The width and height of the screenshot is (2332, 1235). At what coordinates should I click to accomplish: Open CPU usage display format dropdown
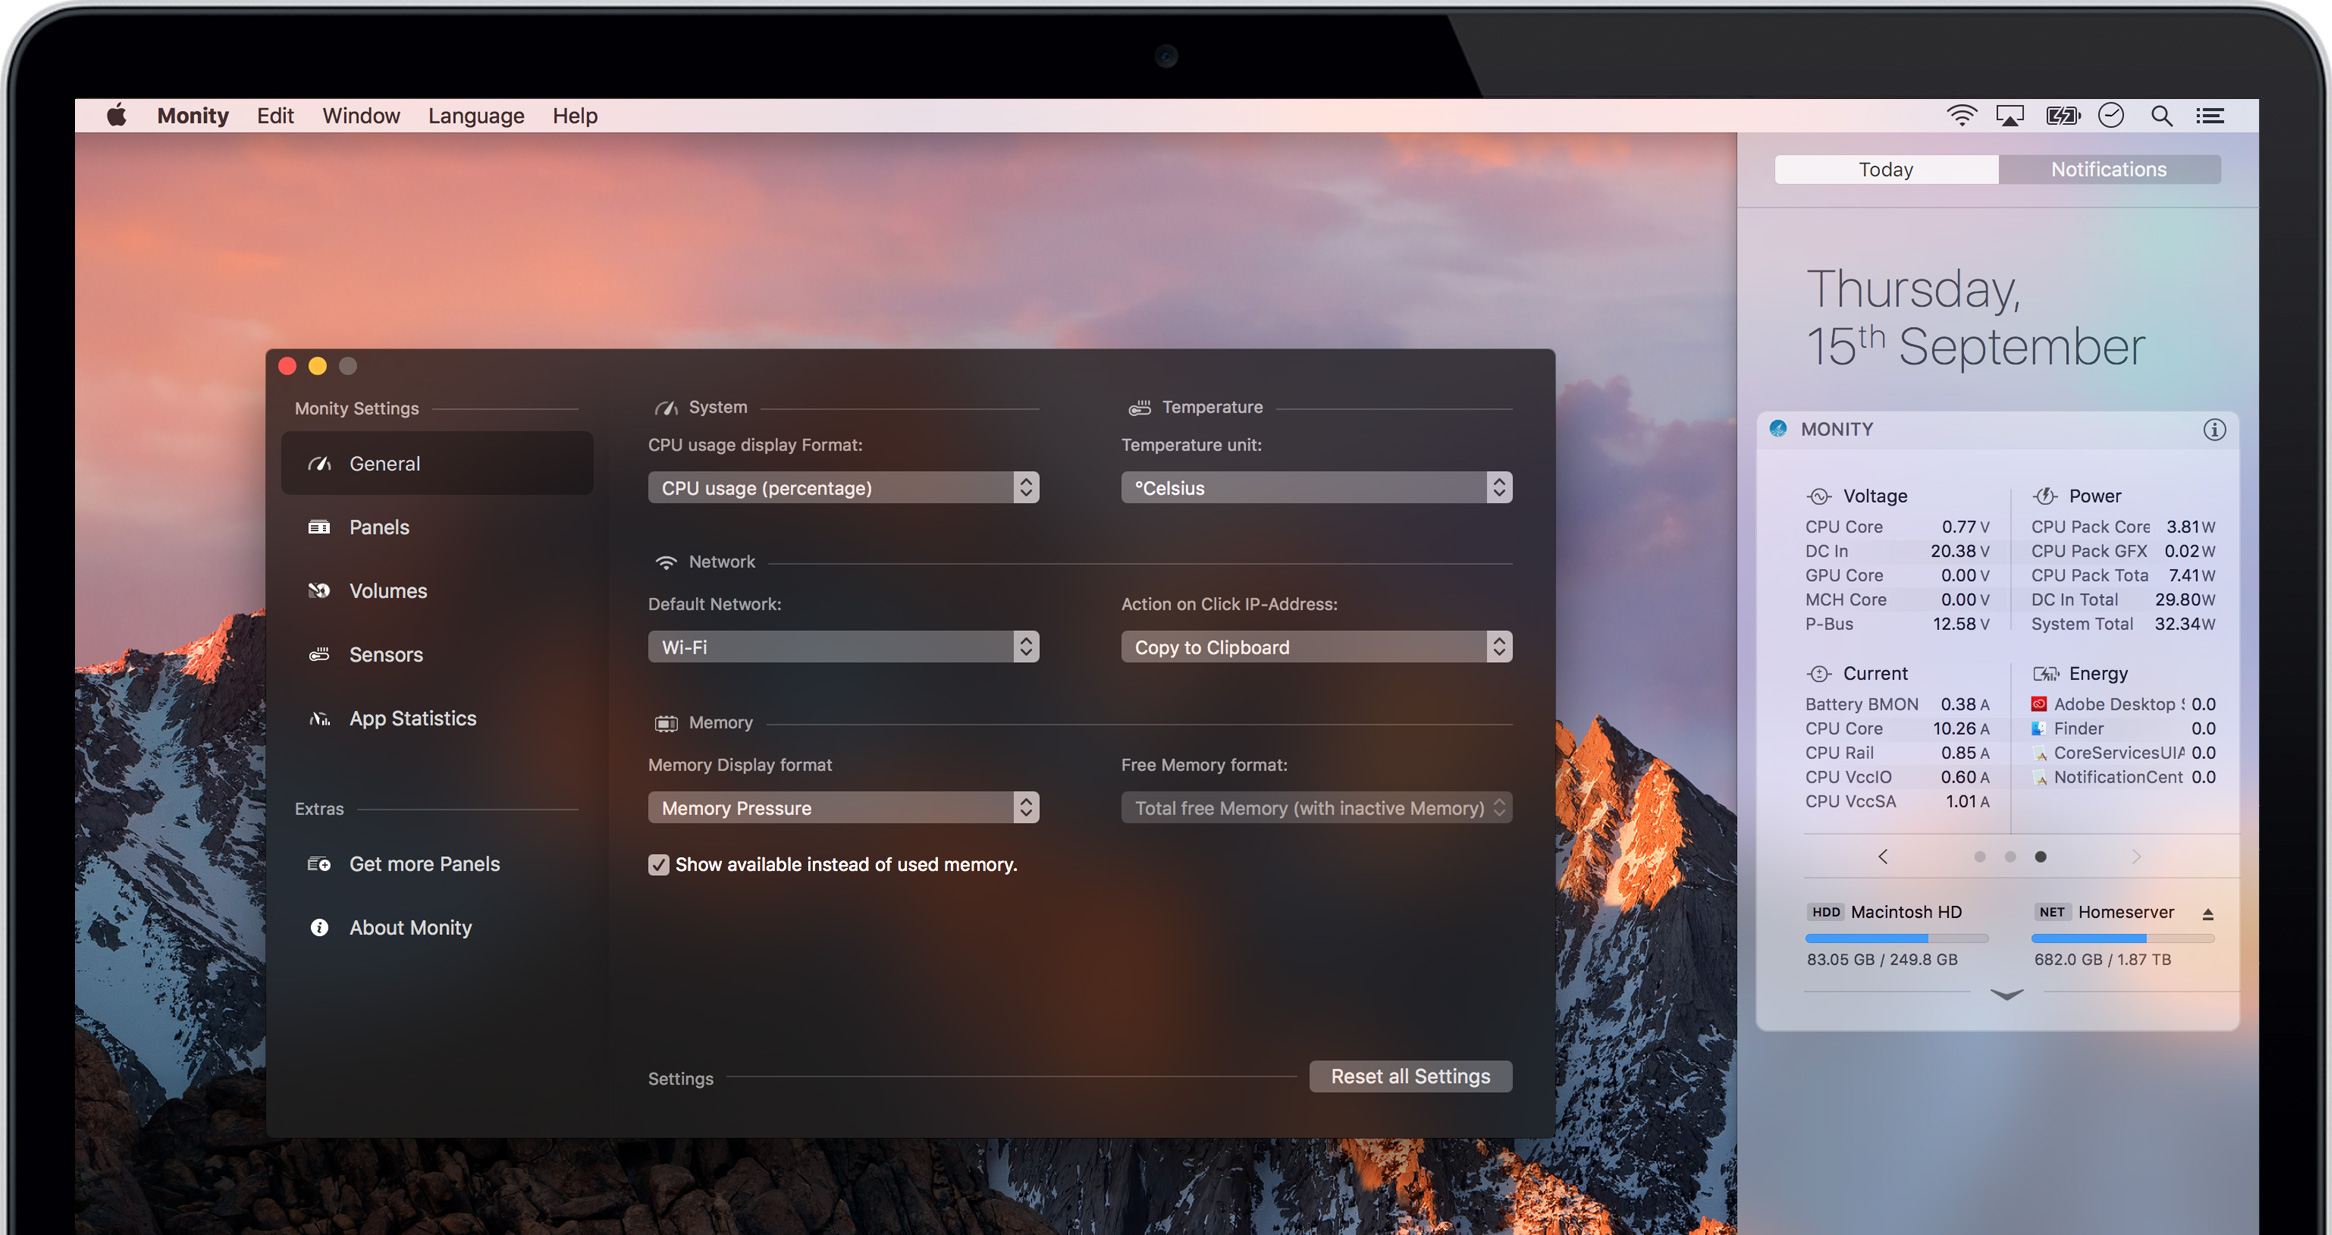pos(843,488)
